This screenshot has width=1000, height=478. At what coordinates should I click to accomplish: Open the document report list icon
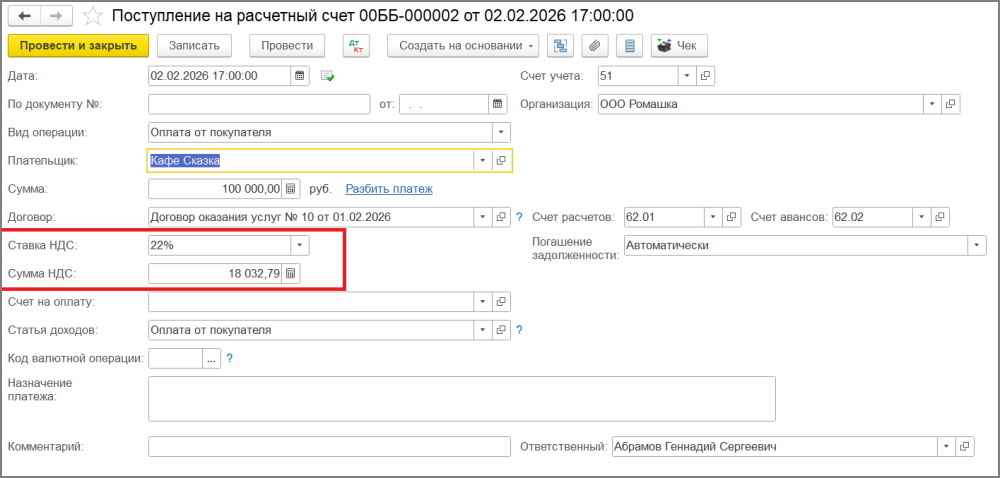coord(629,46)
